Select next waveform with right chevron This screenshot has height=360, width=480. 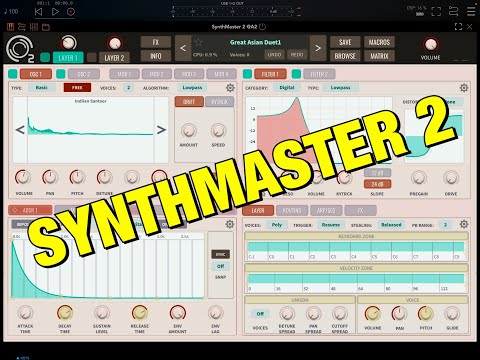161,130
